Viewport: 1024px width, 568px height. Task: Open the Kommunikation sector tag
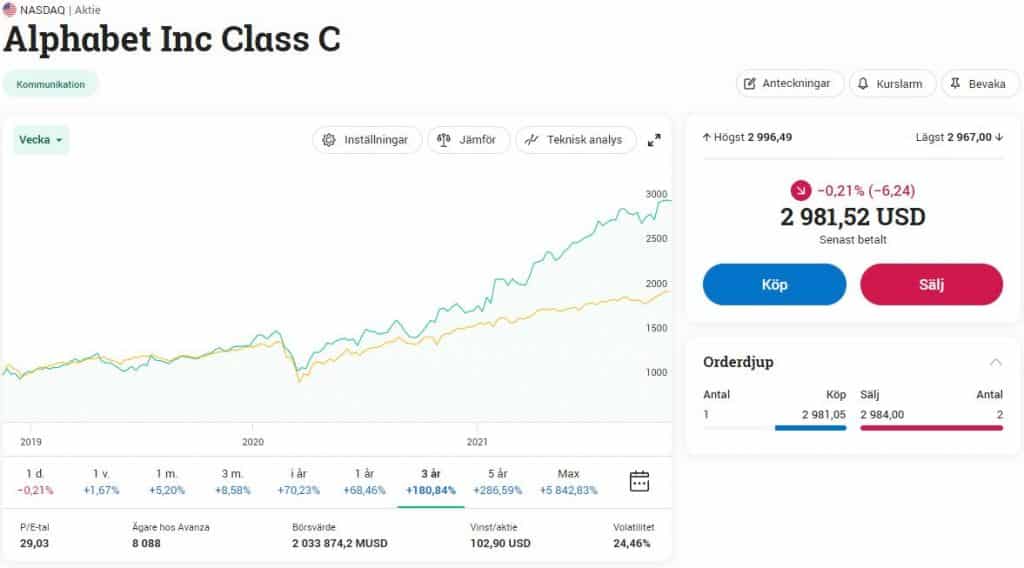coord(50,84)
